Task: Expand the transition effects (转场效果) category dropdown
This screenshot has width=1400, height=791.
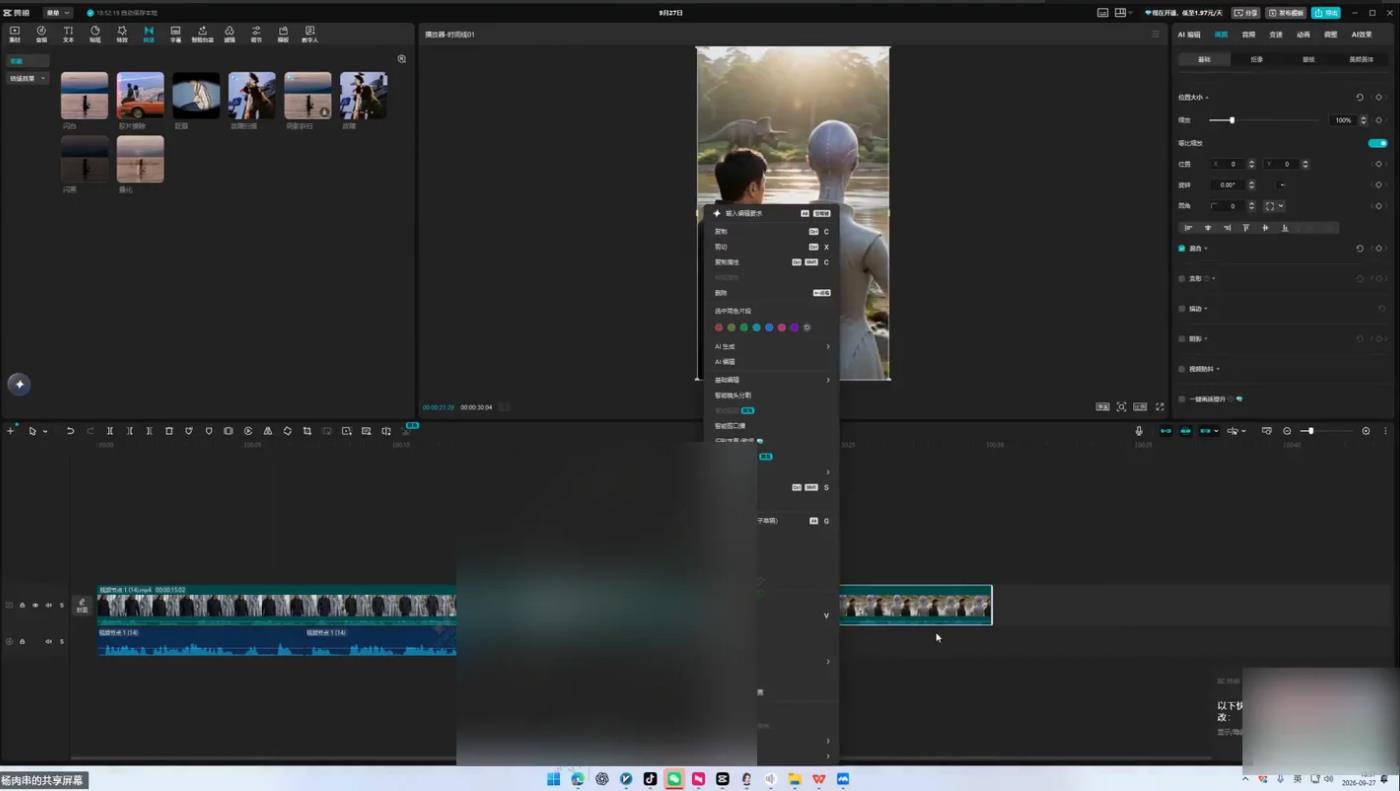Action: pos(27,78)
